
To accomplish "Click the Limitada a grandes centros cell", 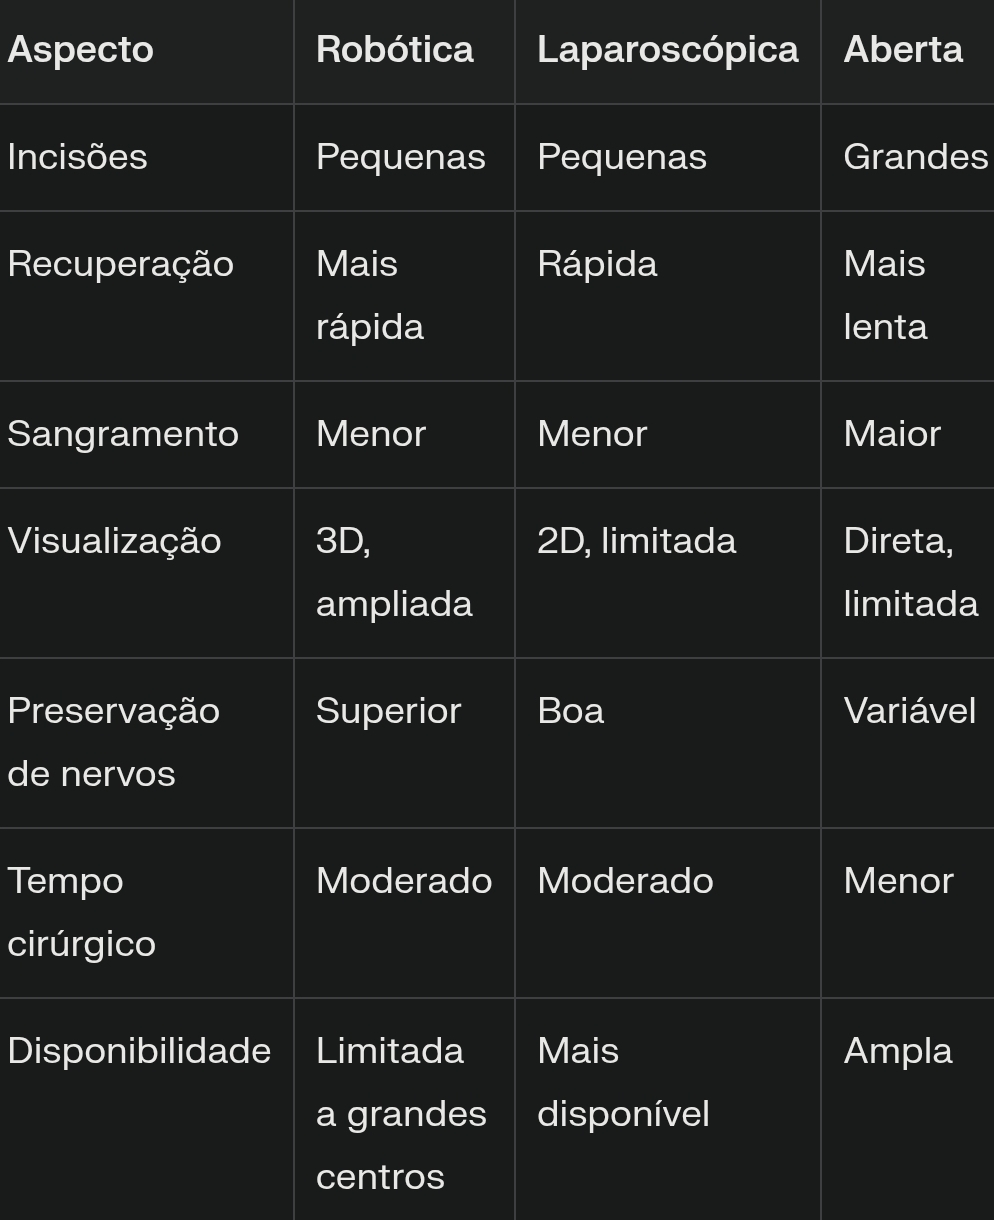I will (401, 1114).
